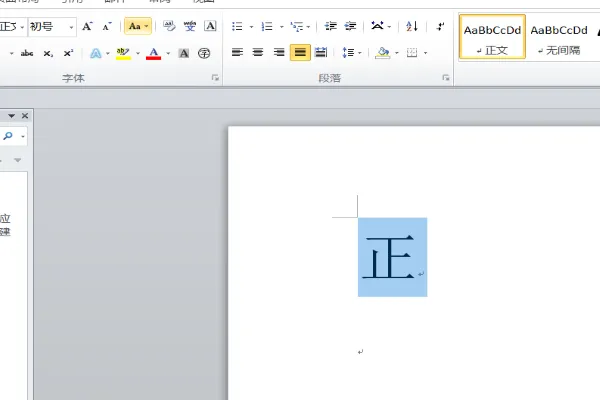
Task: Open the font size dropdown
Action: click(71, 27)
